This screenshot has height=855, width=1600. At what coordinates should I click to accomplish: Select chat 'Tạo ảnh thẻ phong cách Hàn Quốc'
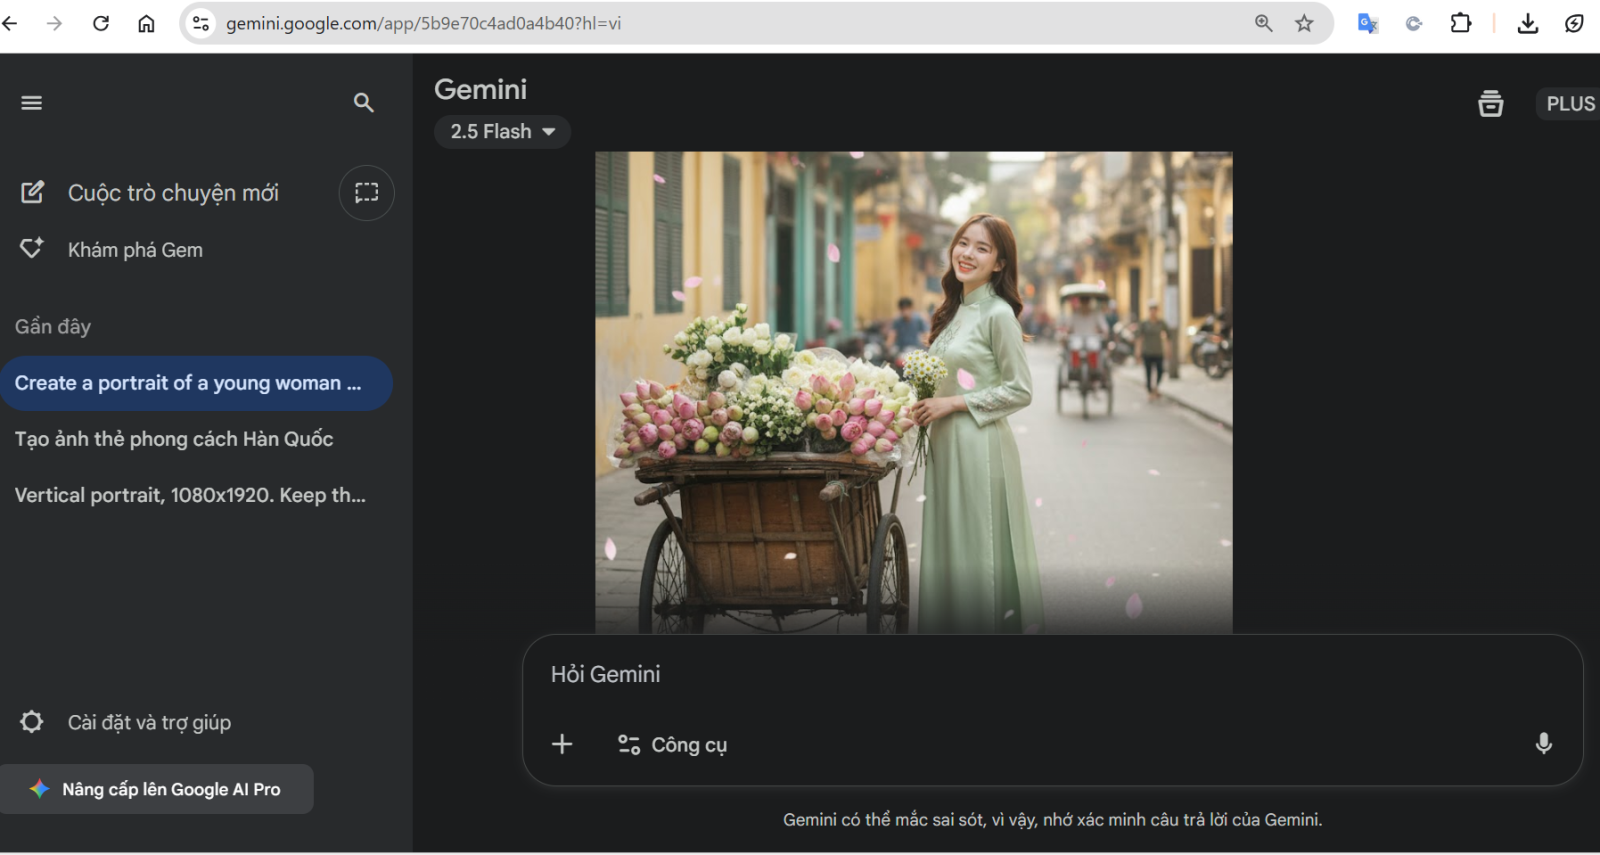coord(174,439)
